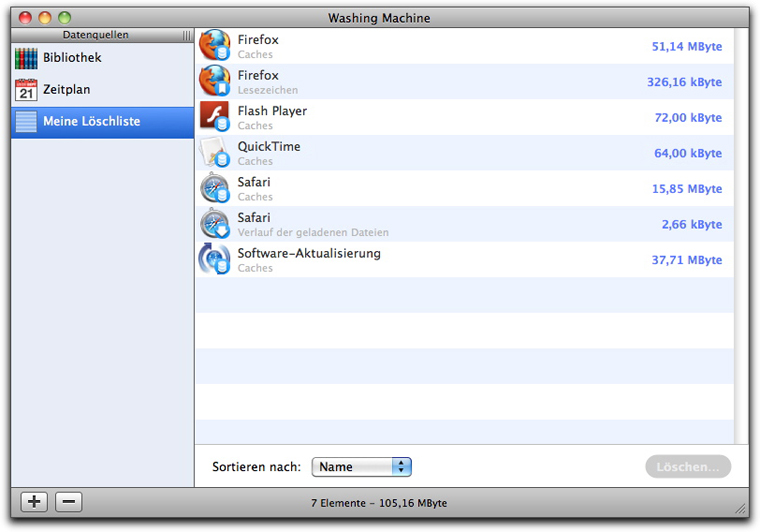Click the 15,85 MByte size value
This screenshot has height=532, width=760.
(x=687, y=189)
